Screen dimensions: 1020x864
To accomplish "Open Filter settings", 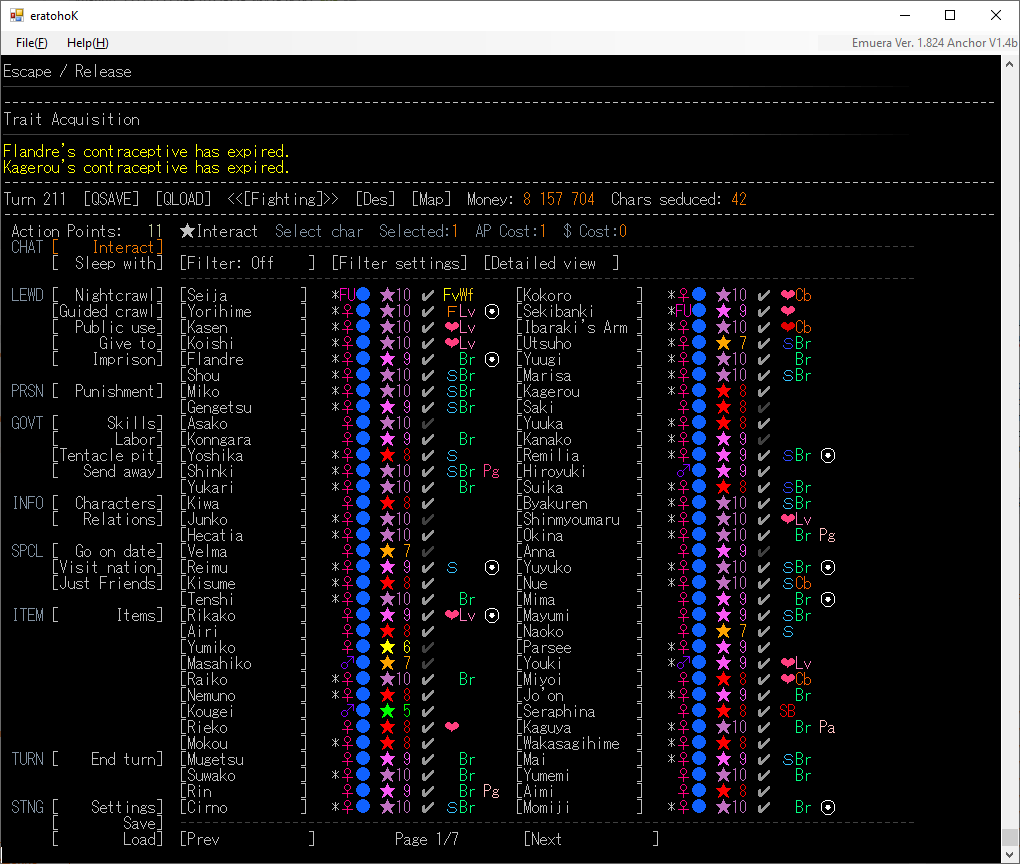I will 399,264.
